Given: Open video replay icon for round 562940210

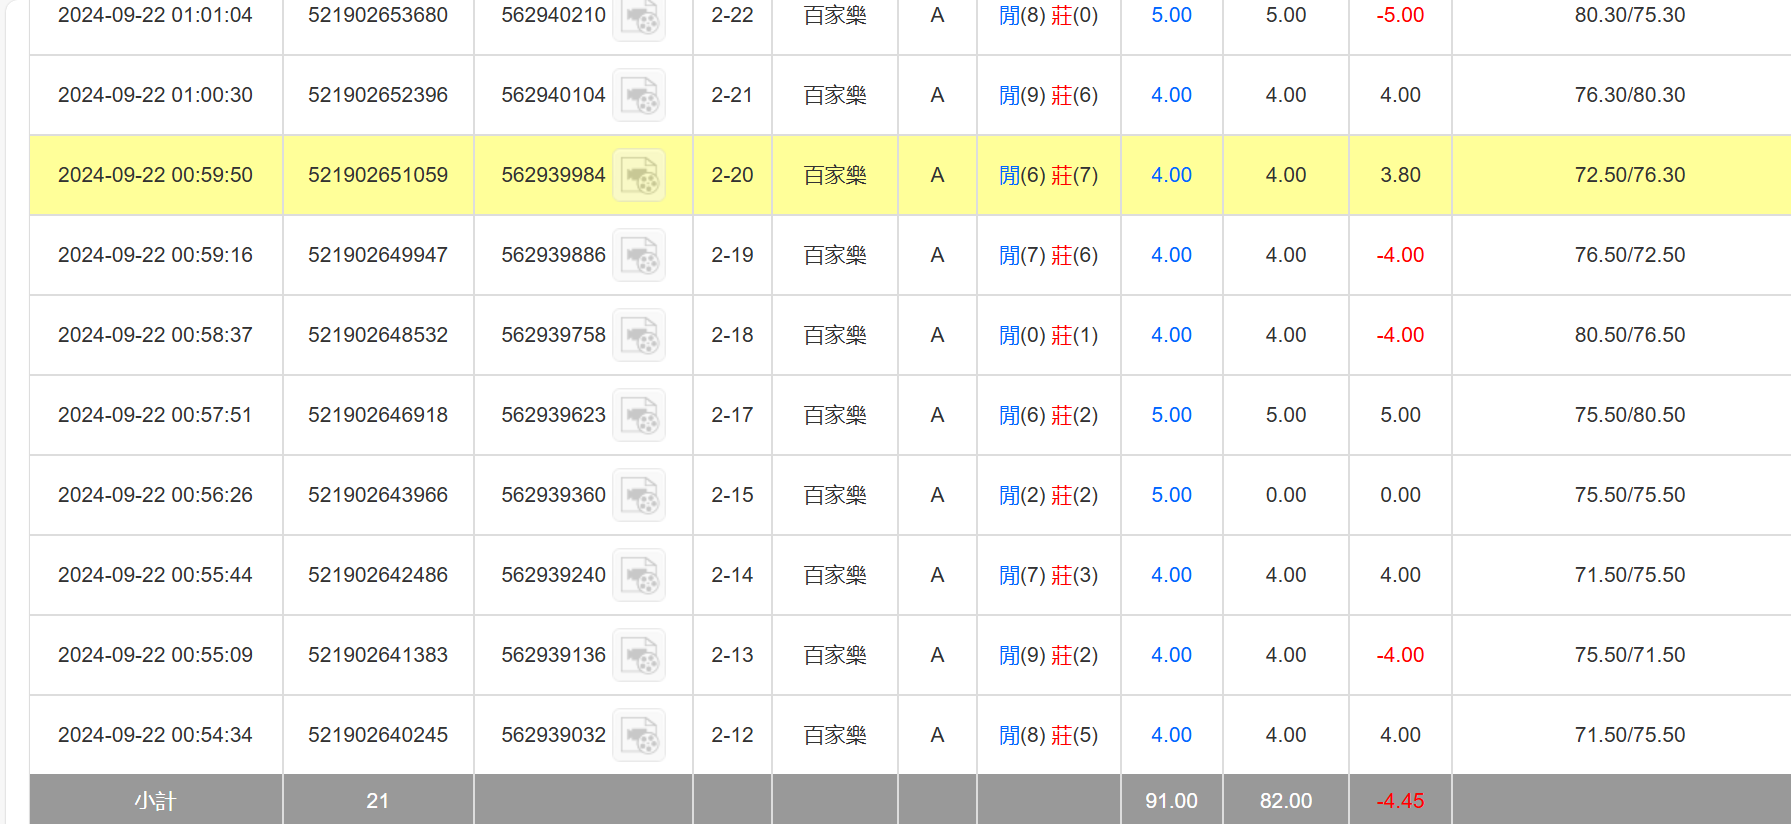Looking at the screenshot, I should [639, 17].
